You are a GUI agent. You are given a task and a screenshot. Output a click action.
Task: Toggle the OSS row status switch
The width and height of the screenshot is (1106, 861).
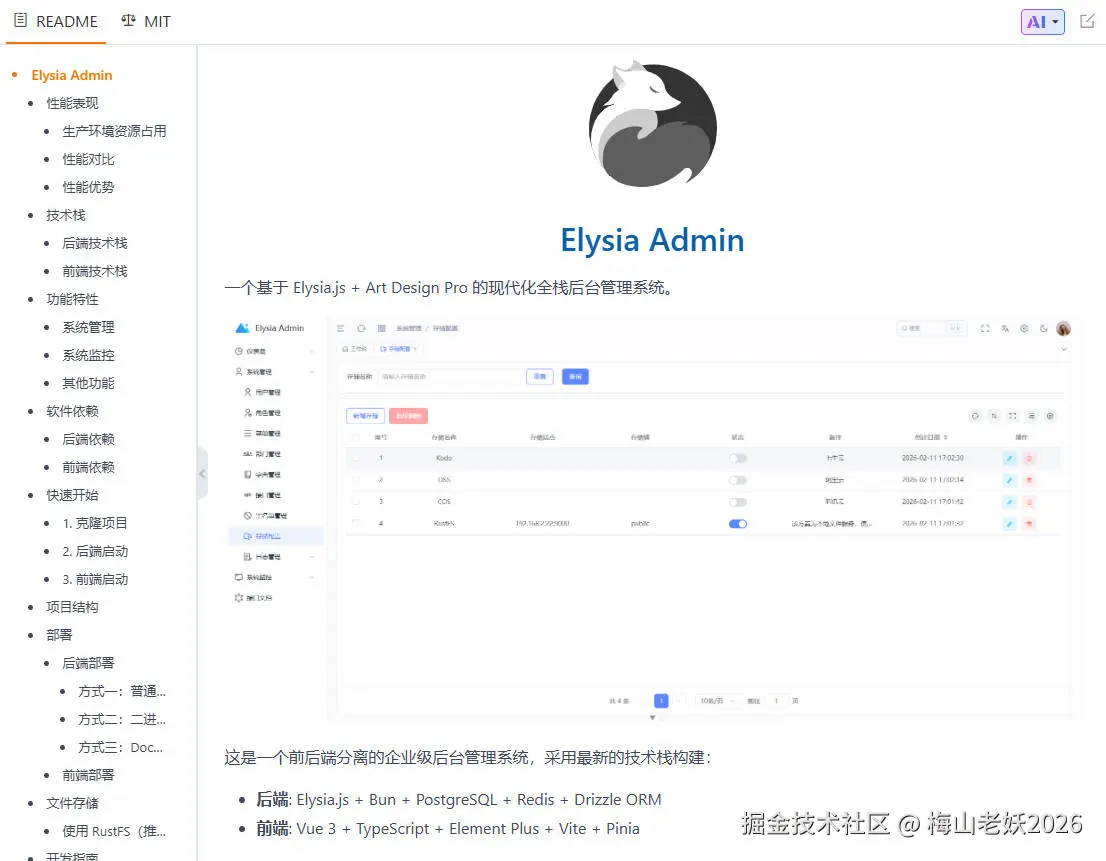pos(738,480)
